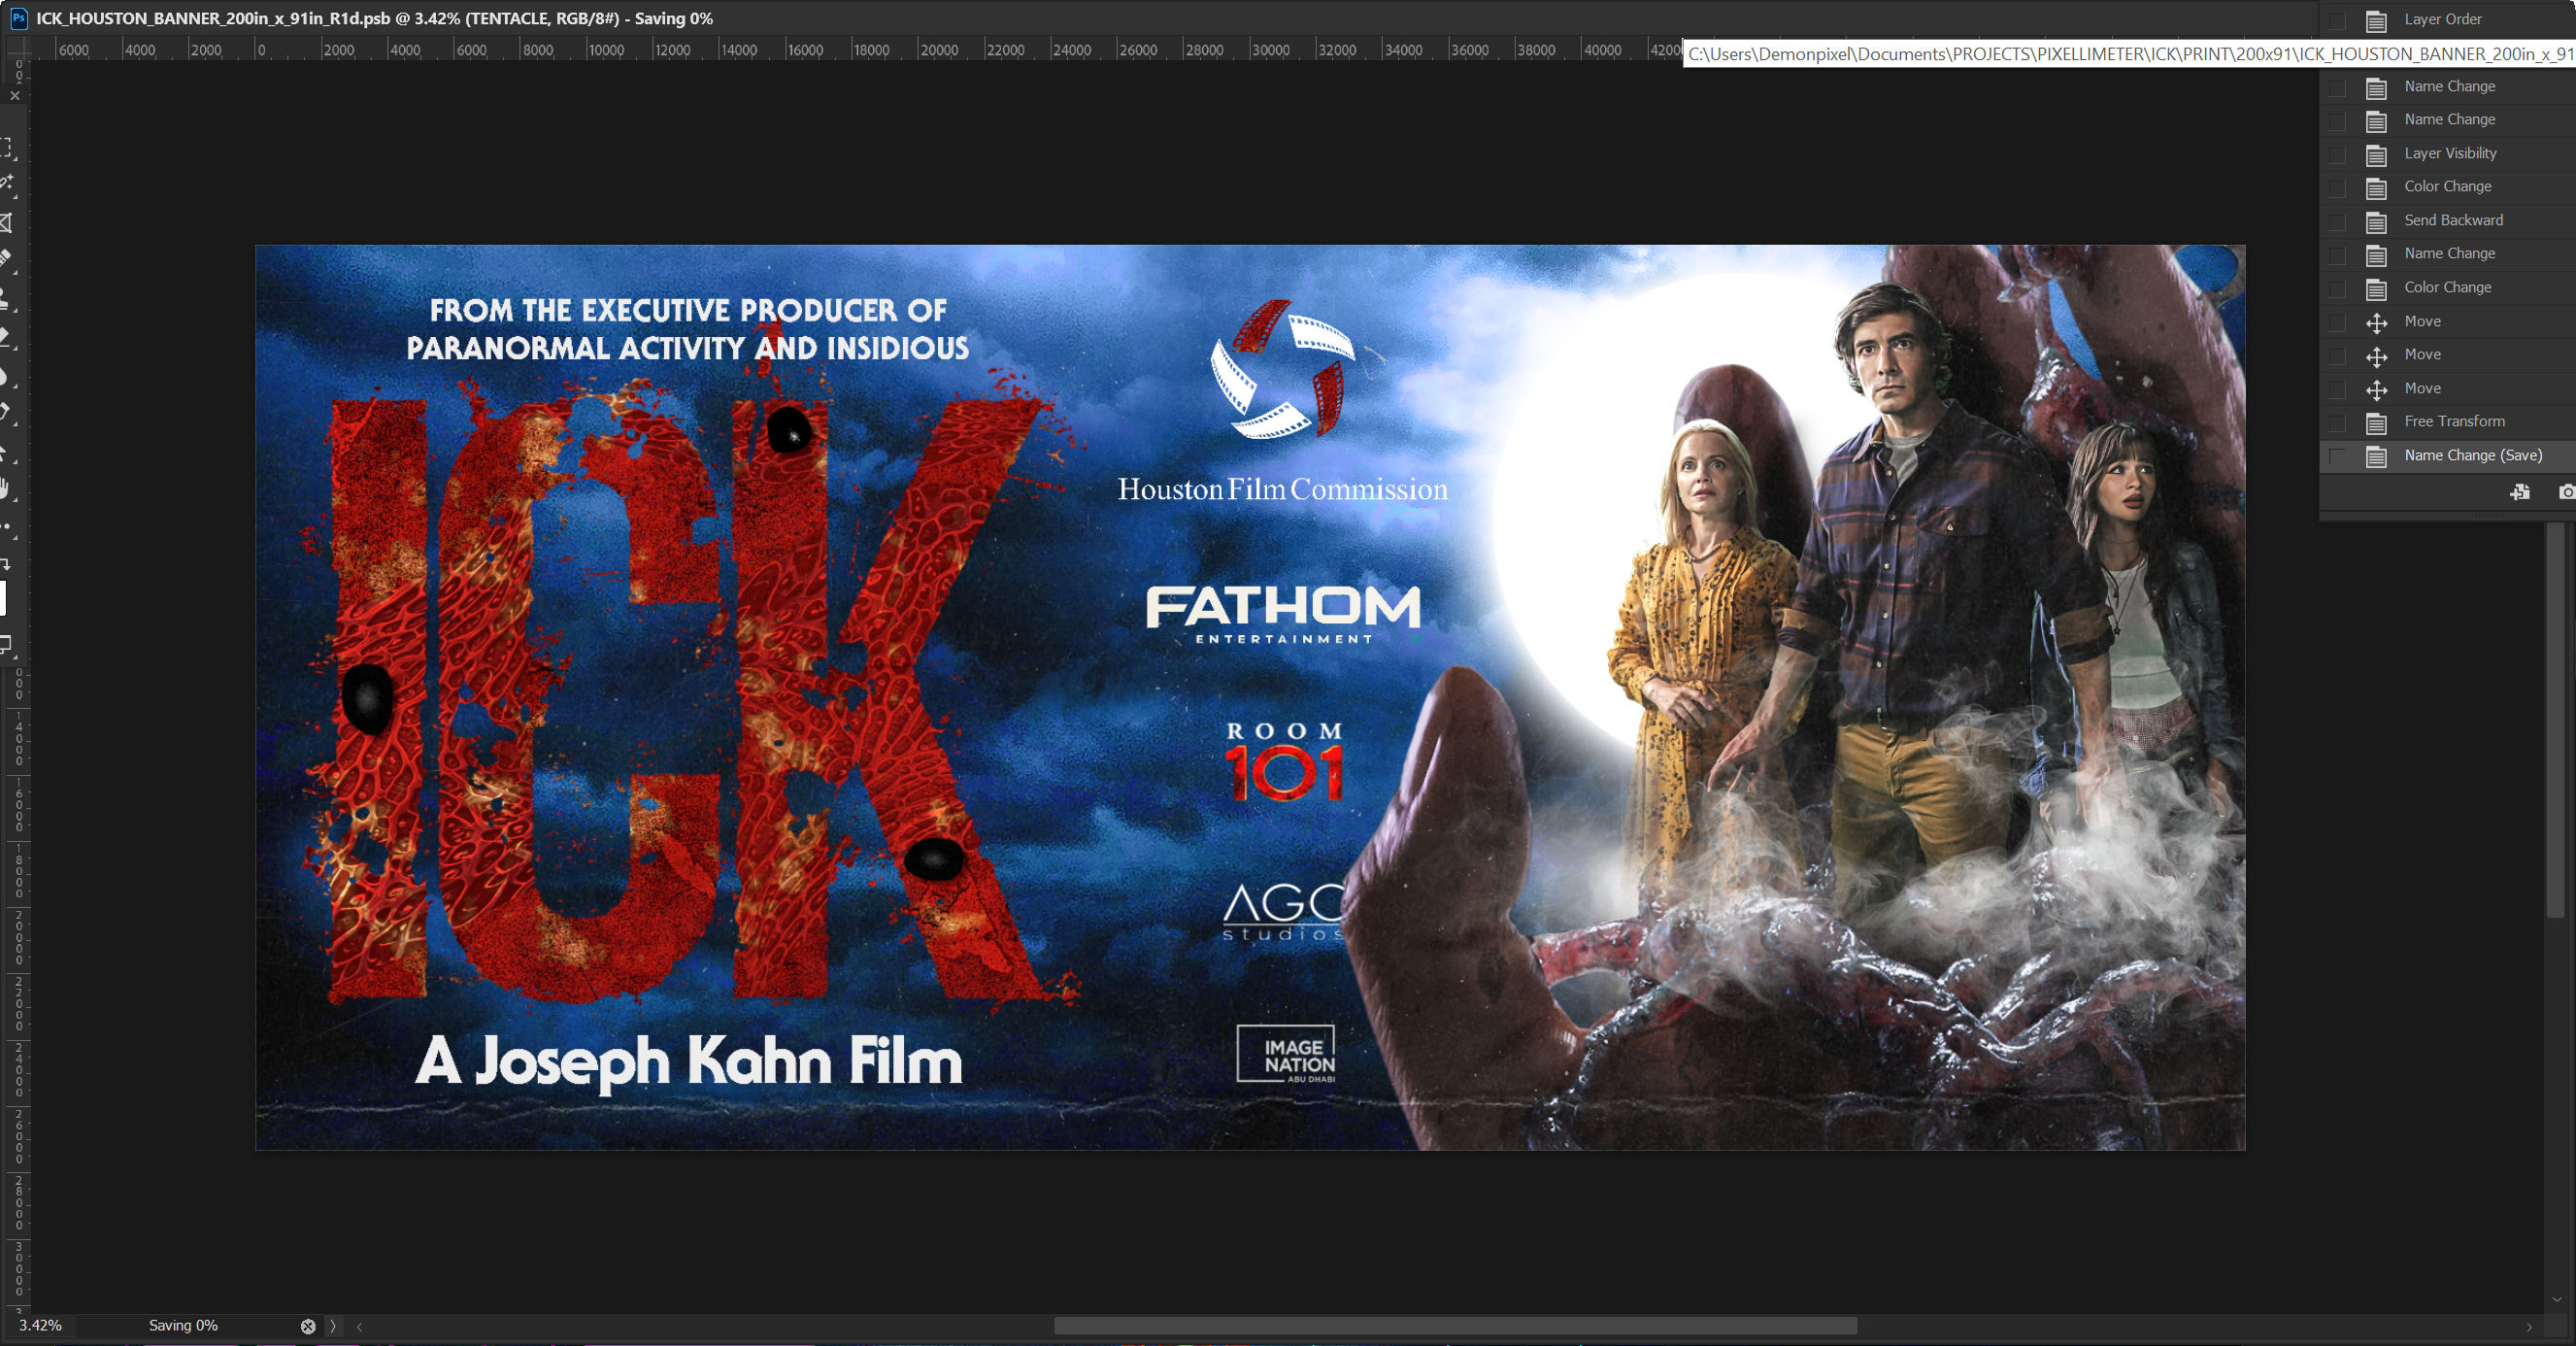
Task: Select the Magic Wand tool
Action: (x=6, y=183)
